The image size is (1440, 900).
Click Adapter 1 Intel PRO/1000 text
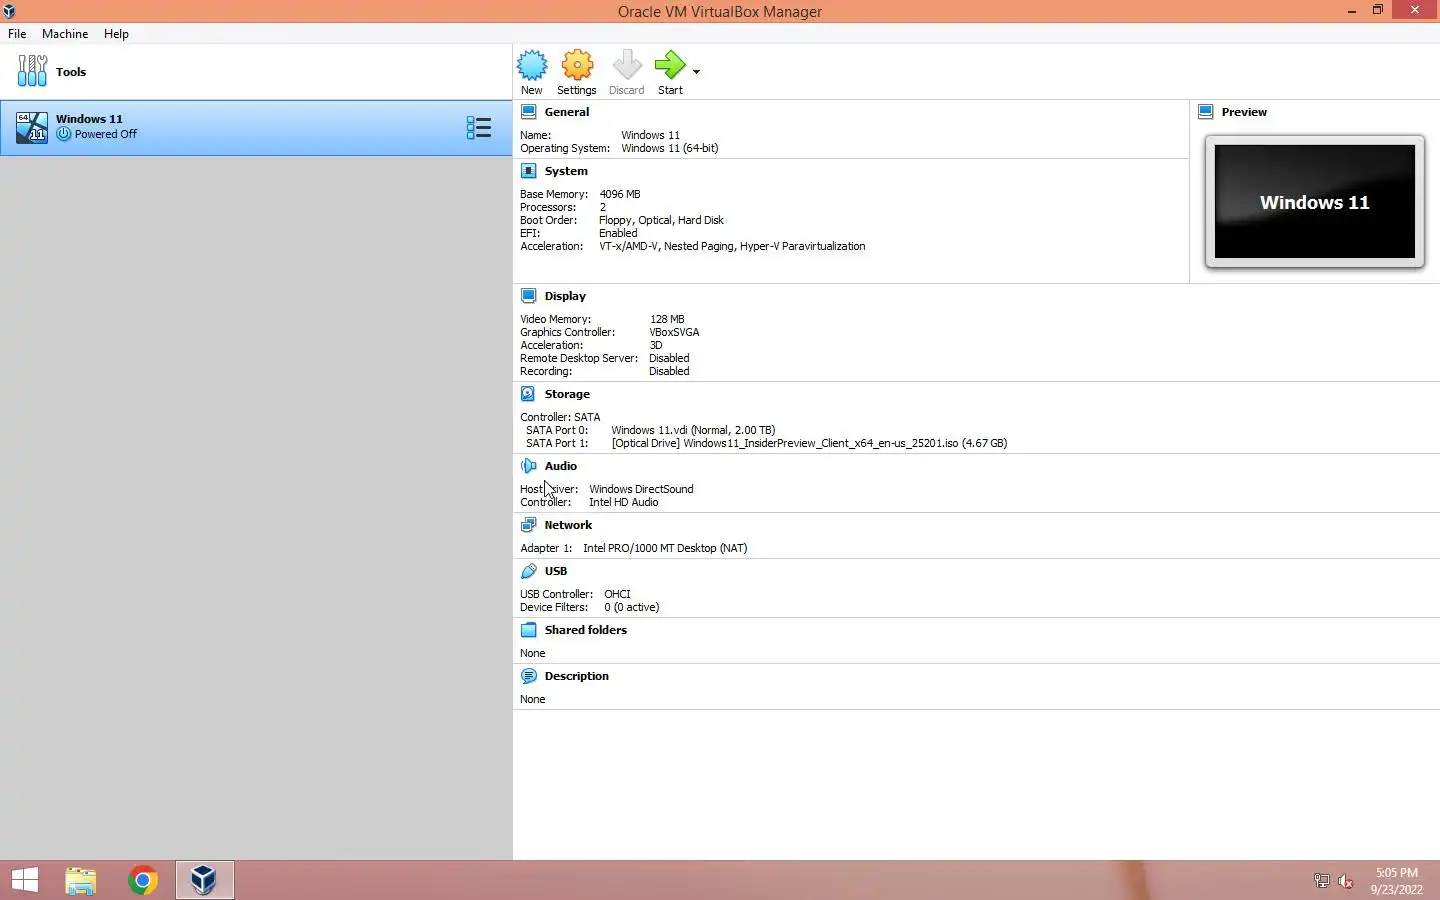pyautogui.click(x=665, y=548)
